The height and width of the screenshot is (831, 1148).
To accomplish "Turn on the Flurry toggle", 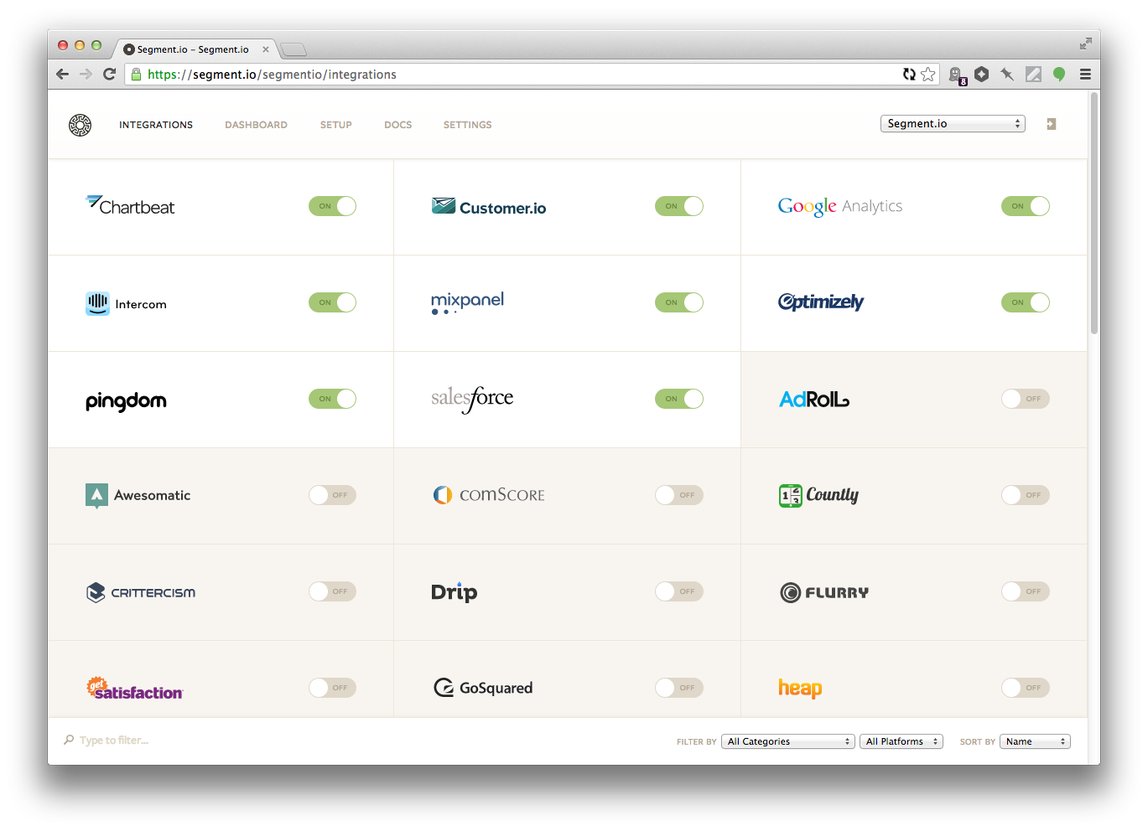I will (x=1025, y=592).
